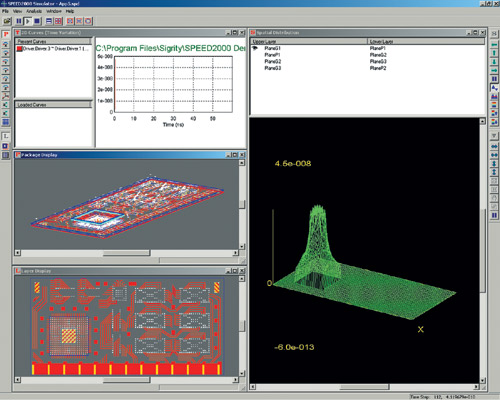
Task: Click the gray downward triangle icon on right toolbar
Action: 494,136
